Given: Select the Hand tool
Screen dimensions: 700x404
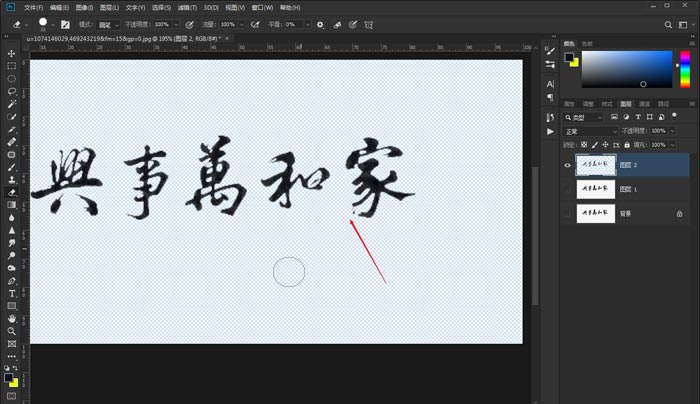Looking at the screenshot, I should click(12, 319).
